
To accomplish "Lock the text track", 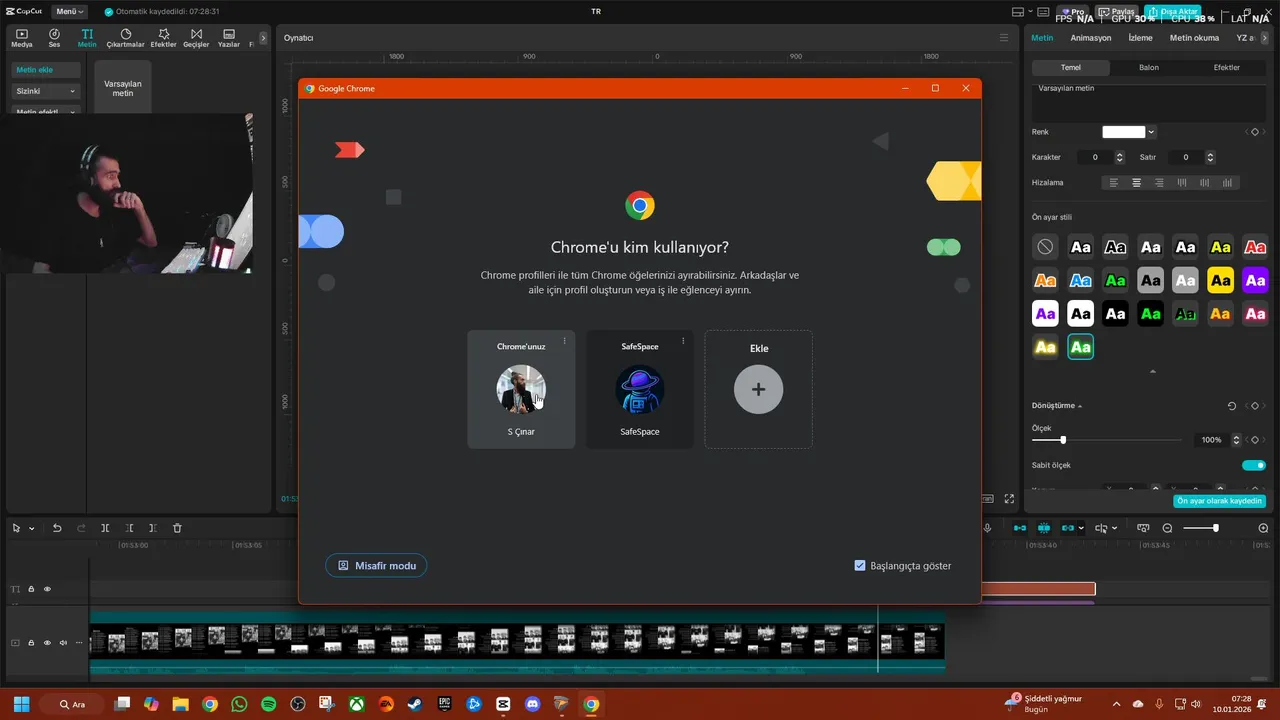I will click(x=31, y=589).
